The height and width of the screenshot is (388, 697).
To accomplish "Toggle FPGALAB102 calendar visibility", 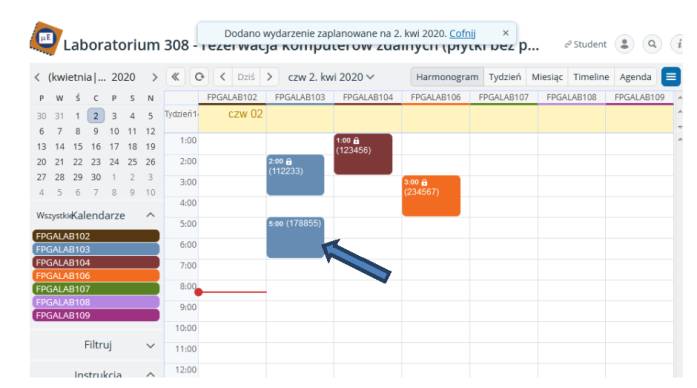I will tap(96, 236).
